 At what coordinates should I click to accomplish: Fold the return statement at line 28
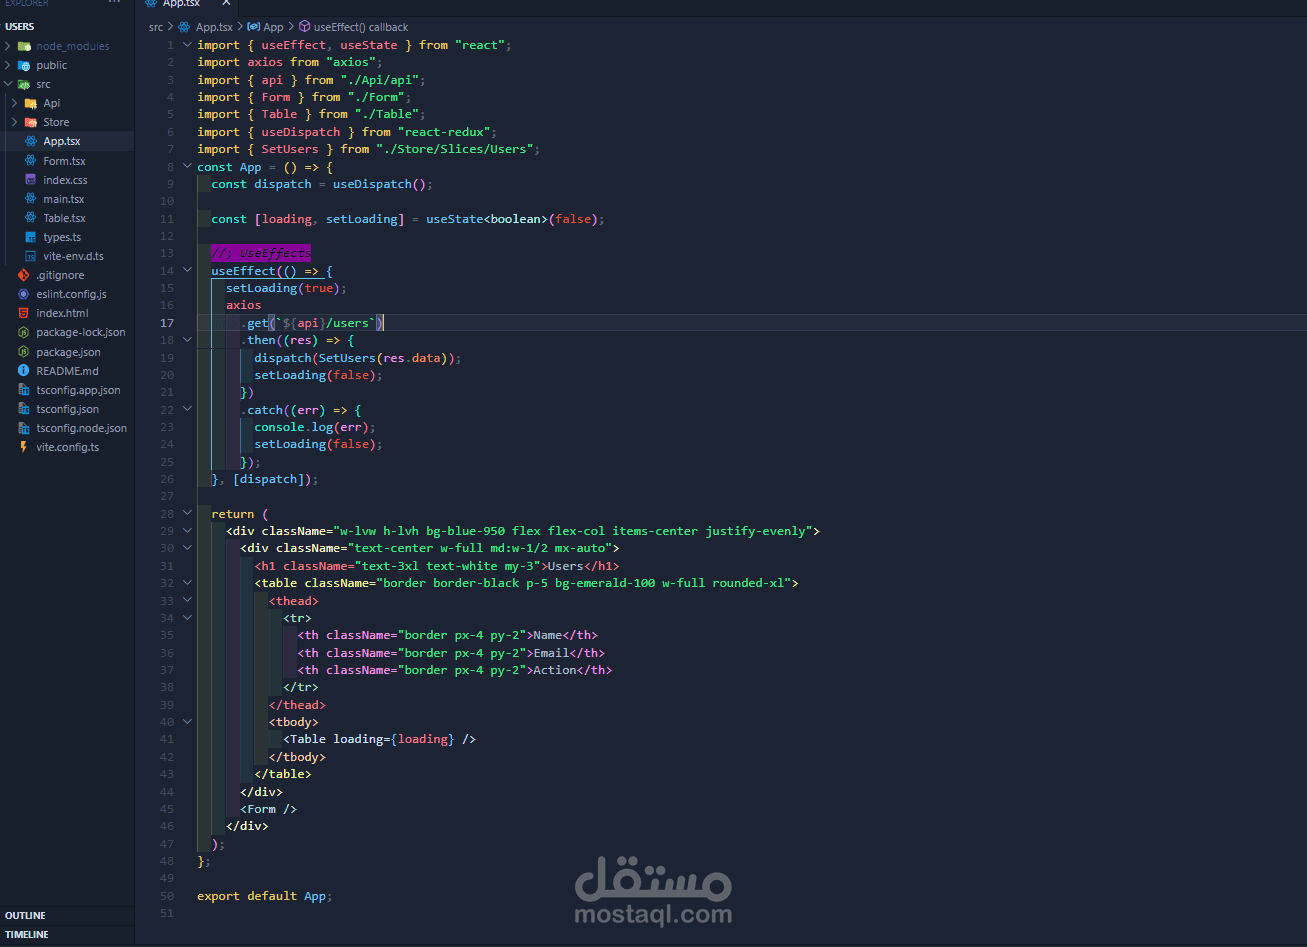186,514
